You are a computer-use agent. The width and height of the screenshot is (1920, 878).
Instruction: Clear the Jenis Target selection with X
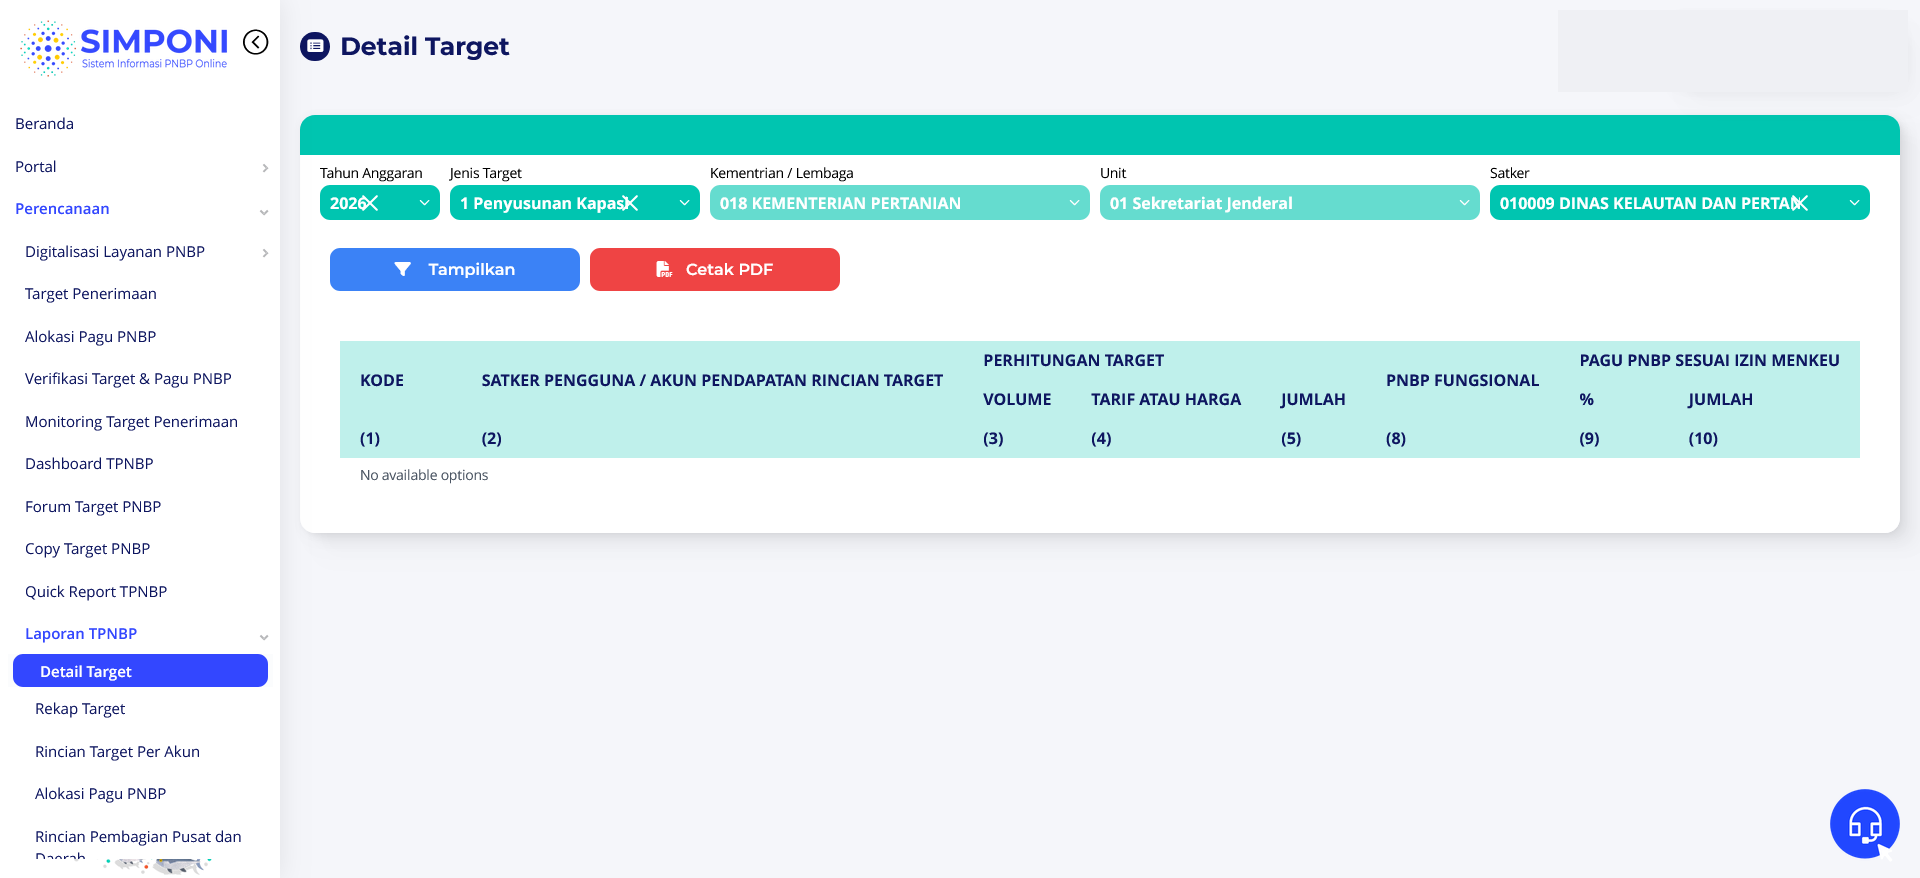[630, 203]
